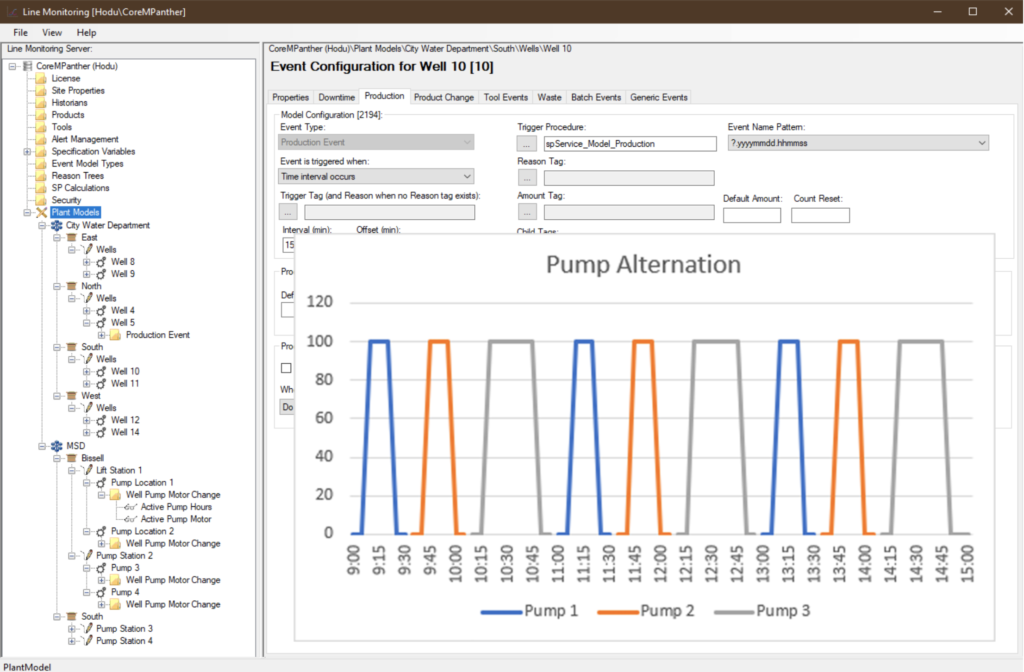Click the Trigger Tag text field
Viewport: 1024px width, 672px height.
tap(390, 212)
